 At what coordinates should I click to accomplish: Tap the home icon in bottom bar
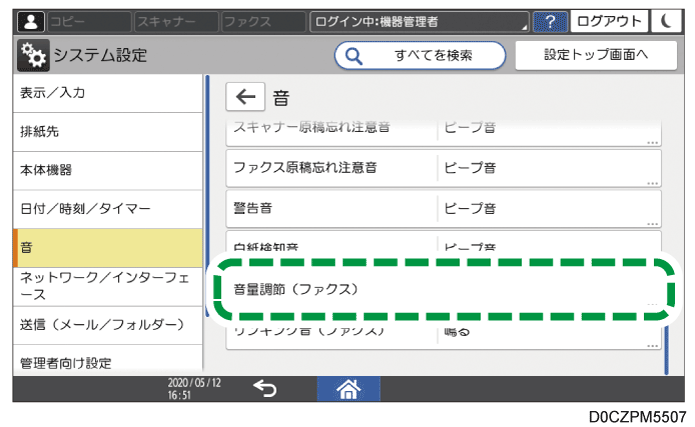click(348, 389)
